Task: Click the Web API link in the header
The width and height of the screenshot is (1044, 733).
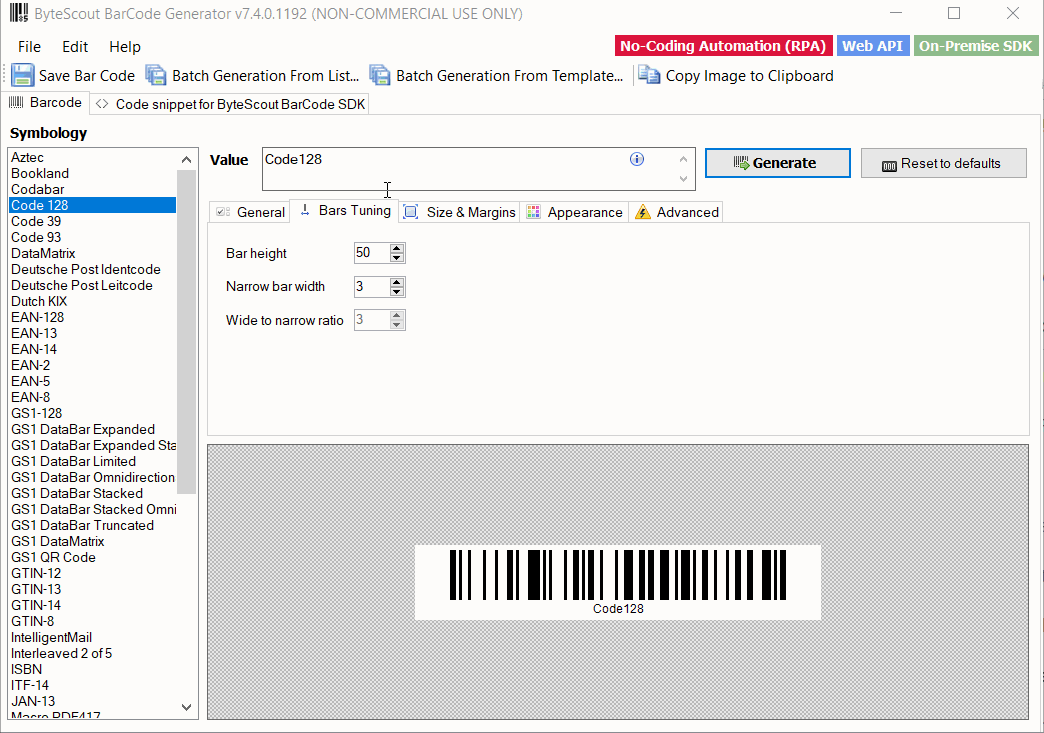Action: 872,46
